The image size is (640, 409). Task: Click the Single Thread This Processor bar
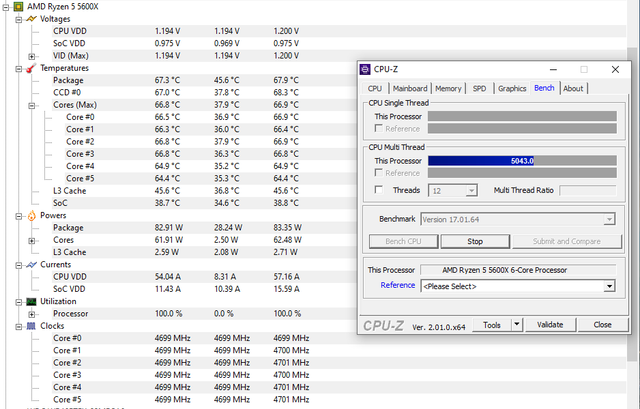[x=522, y=116]
